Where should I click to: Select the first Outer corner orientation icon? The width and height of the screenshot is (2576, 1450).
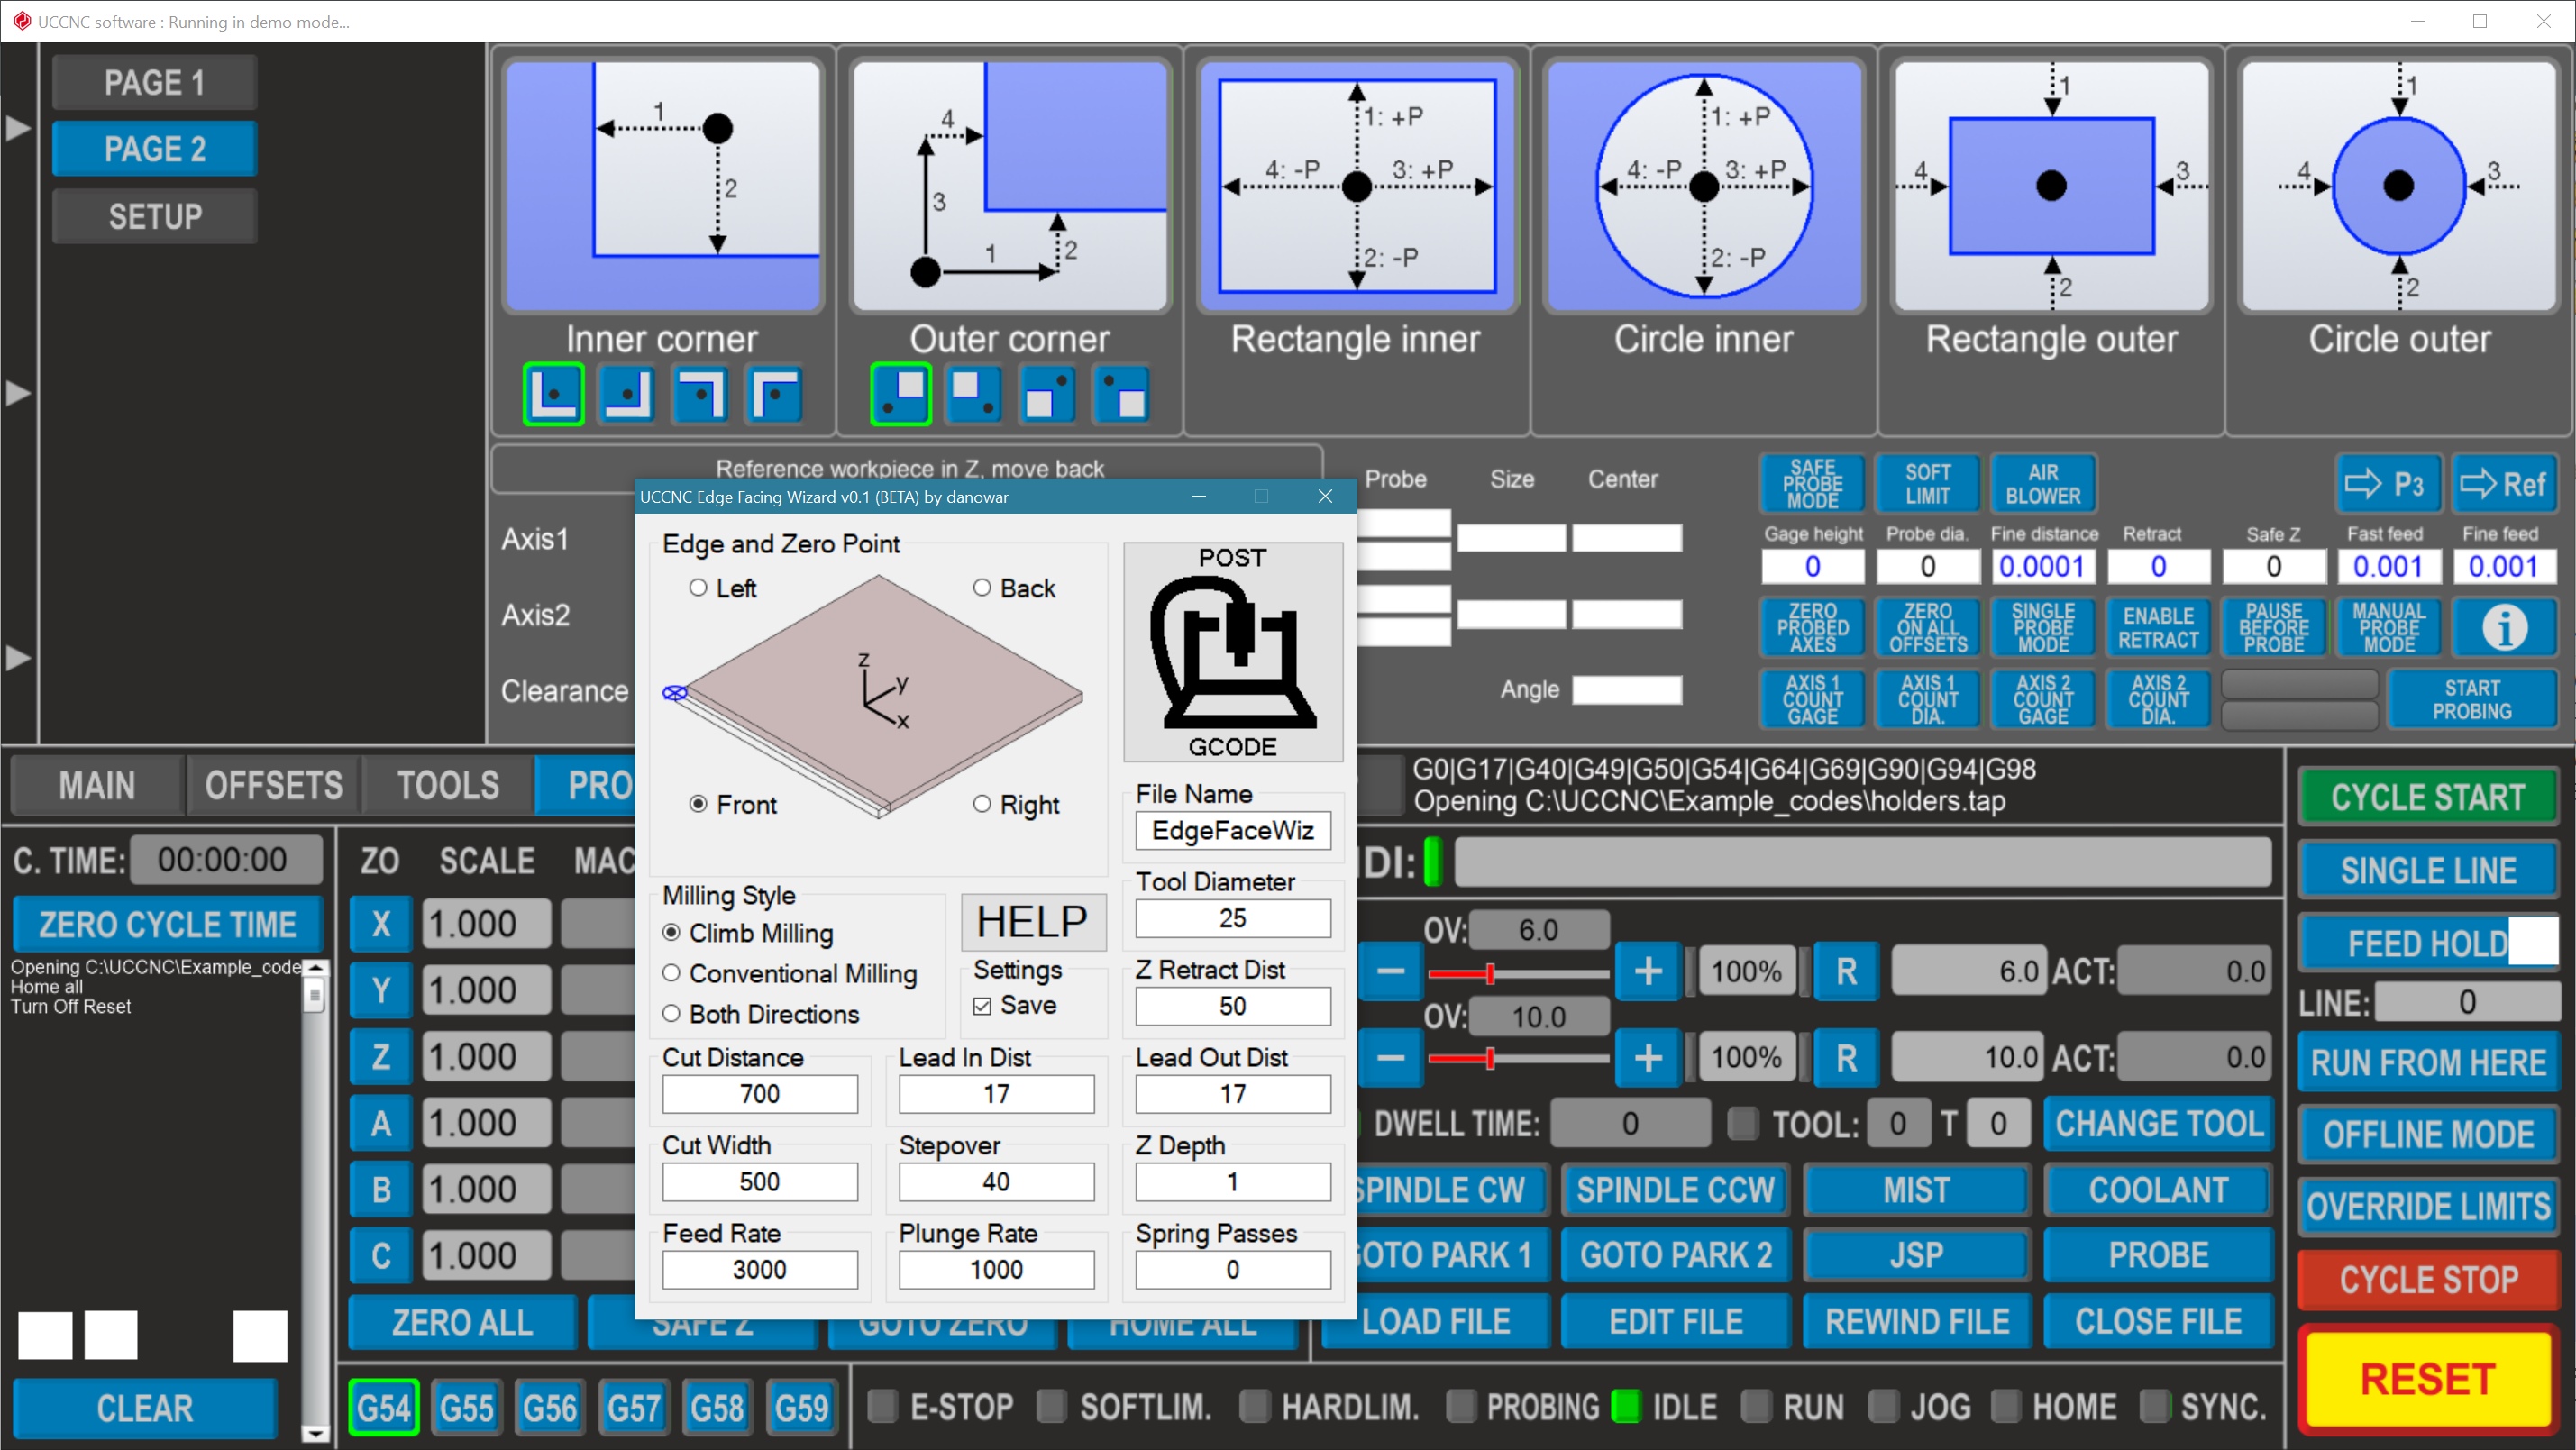(900, 394)
